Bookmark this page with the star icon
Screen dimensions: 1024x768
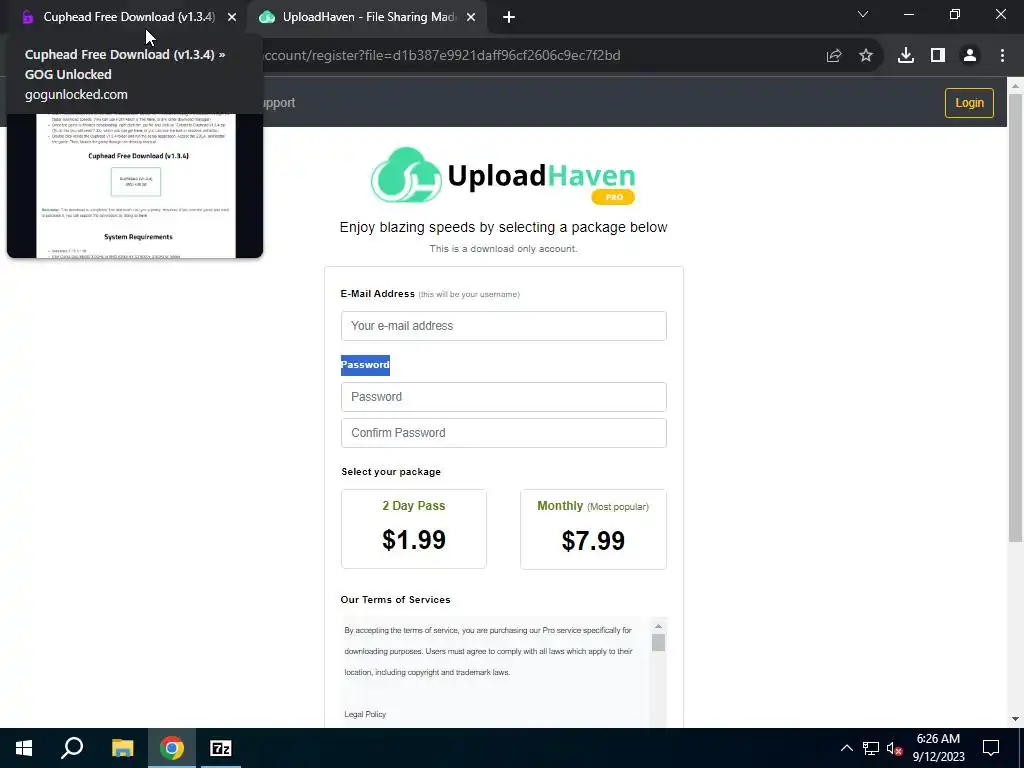pyautogui.click(x=866, y=56)
